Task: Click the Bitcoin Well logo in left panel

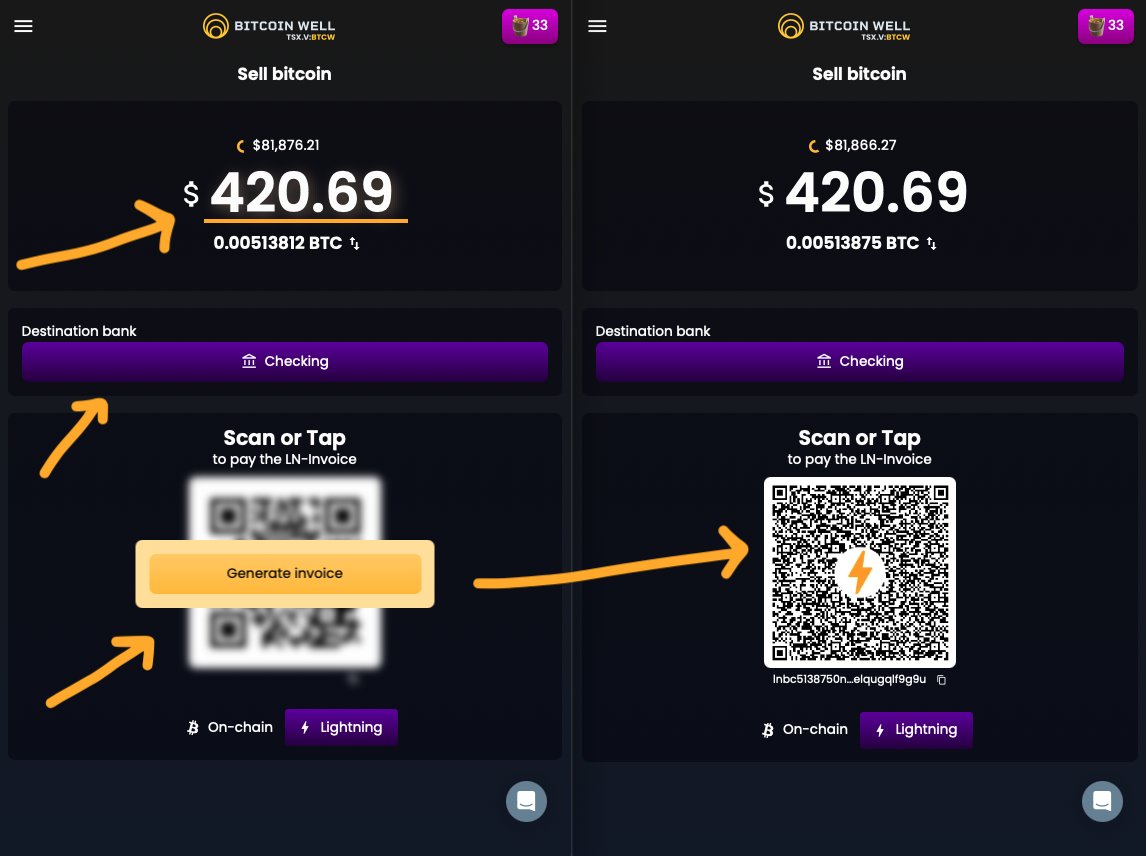Action: [269, 27]
